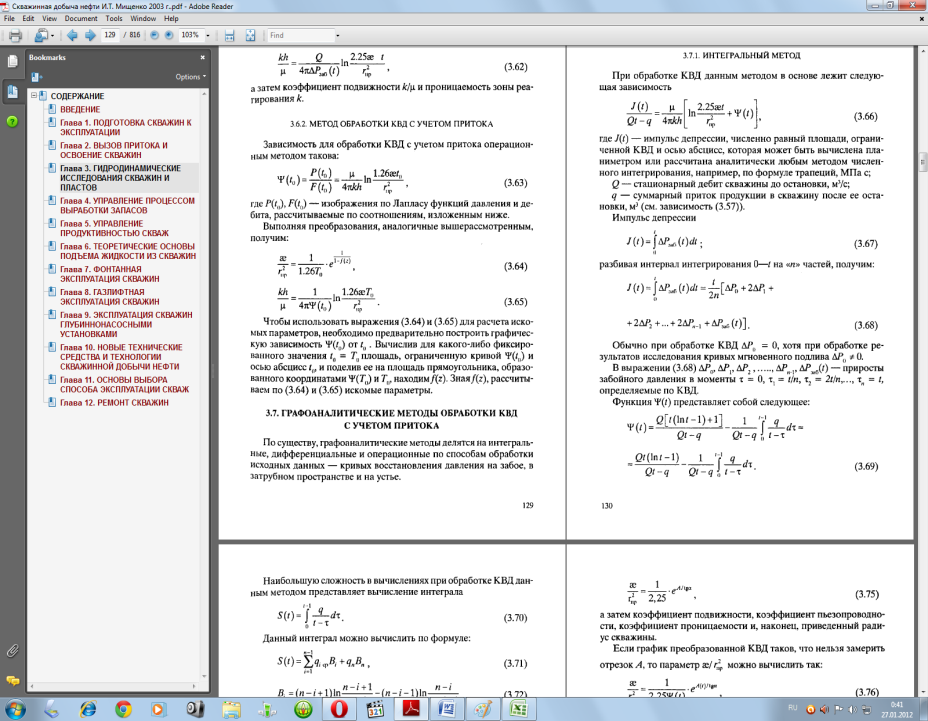Viewport: 928px width, 721px height.
Task: Open bookmark Глава 4. УПРАВЛЕНИЕ ПРОЦЕССОМ
Action: [x=127, y=205]
